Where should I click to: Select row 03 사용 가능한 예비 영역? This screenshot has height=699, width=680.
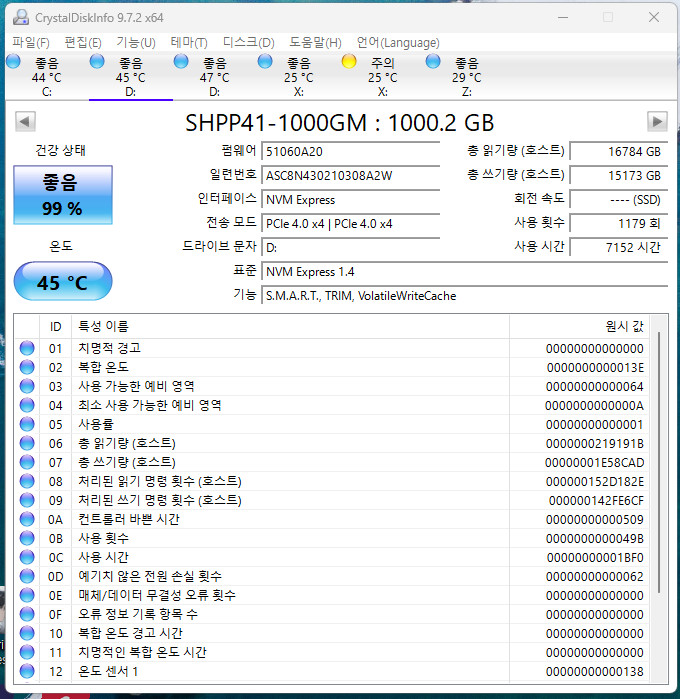pos(332,387)
